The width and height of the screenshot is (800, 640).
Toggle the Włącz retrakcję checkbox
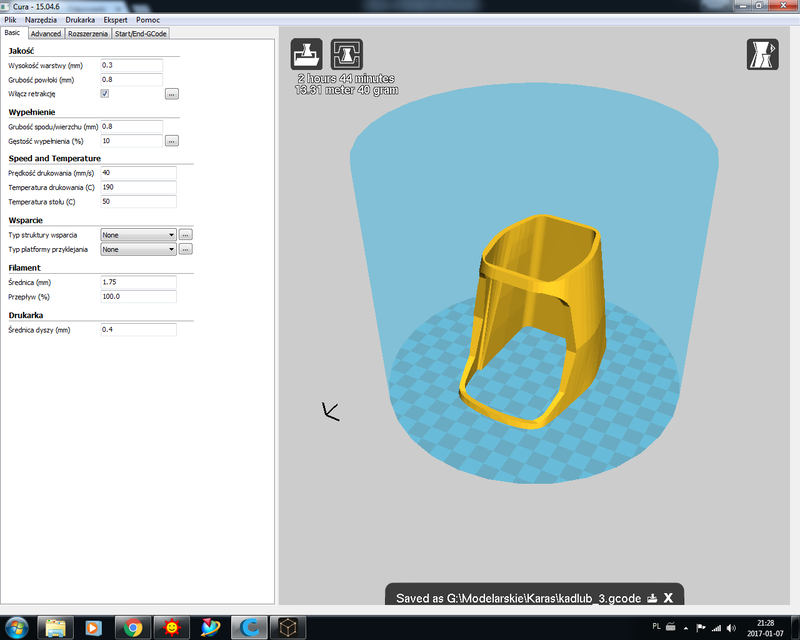pos(105,93)
